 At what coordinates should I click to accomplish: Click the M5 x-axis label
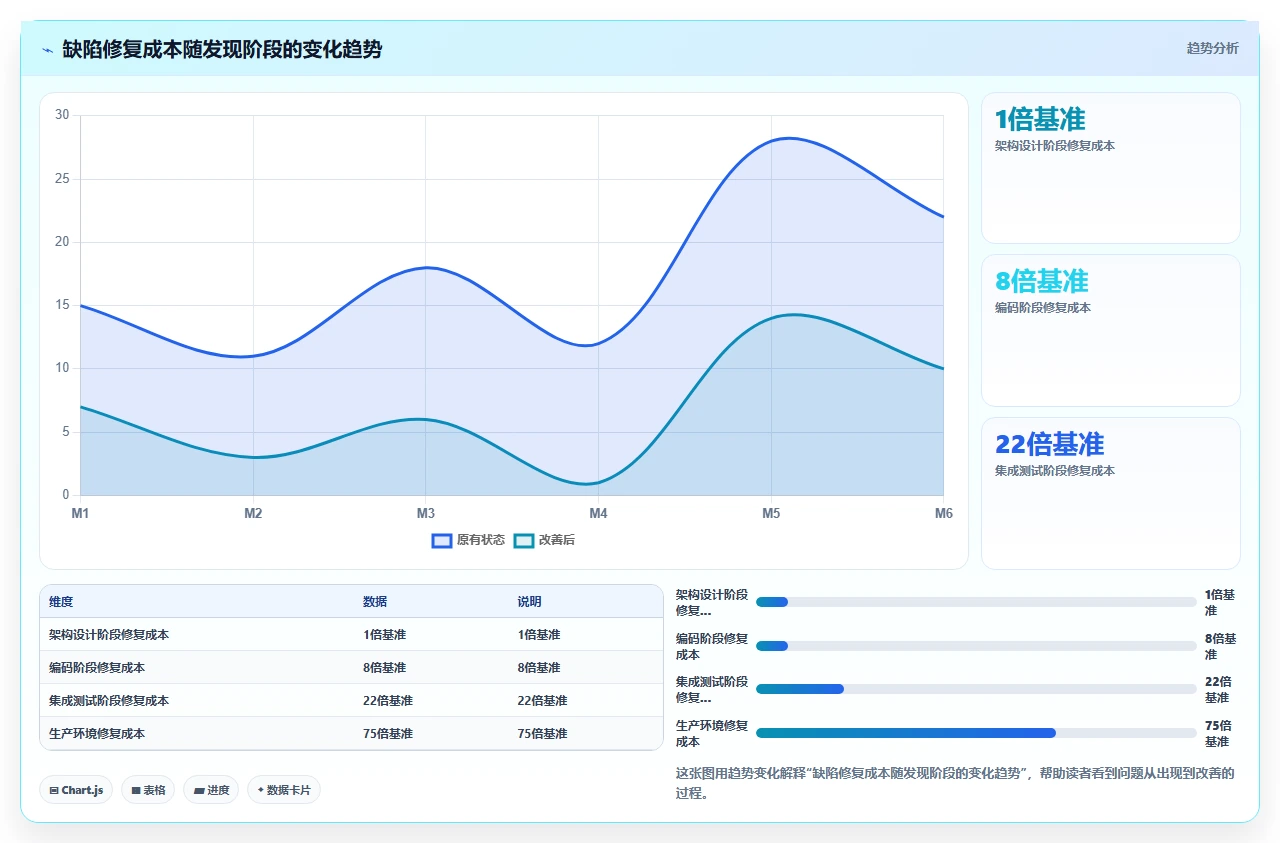click(771, 513)
